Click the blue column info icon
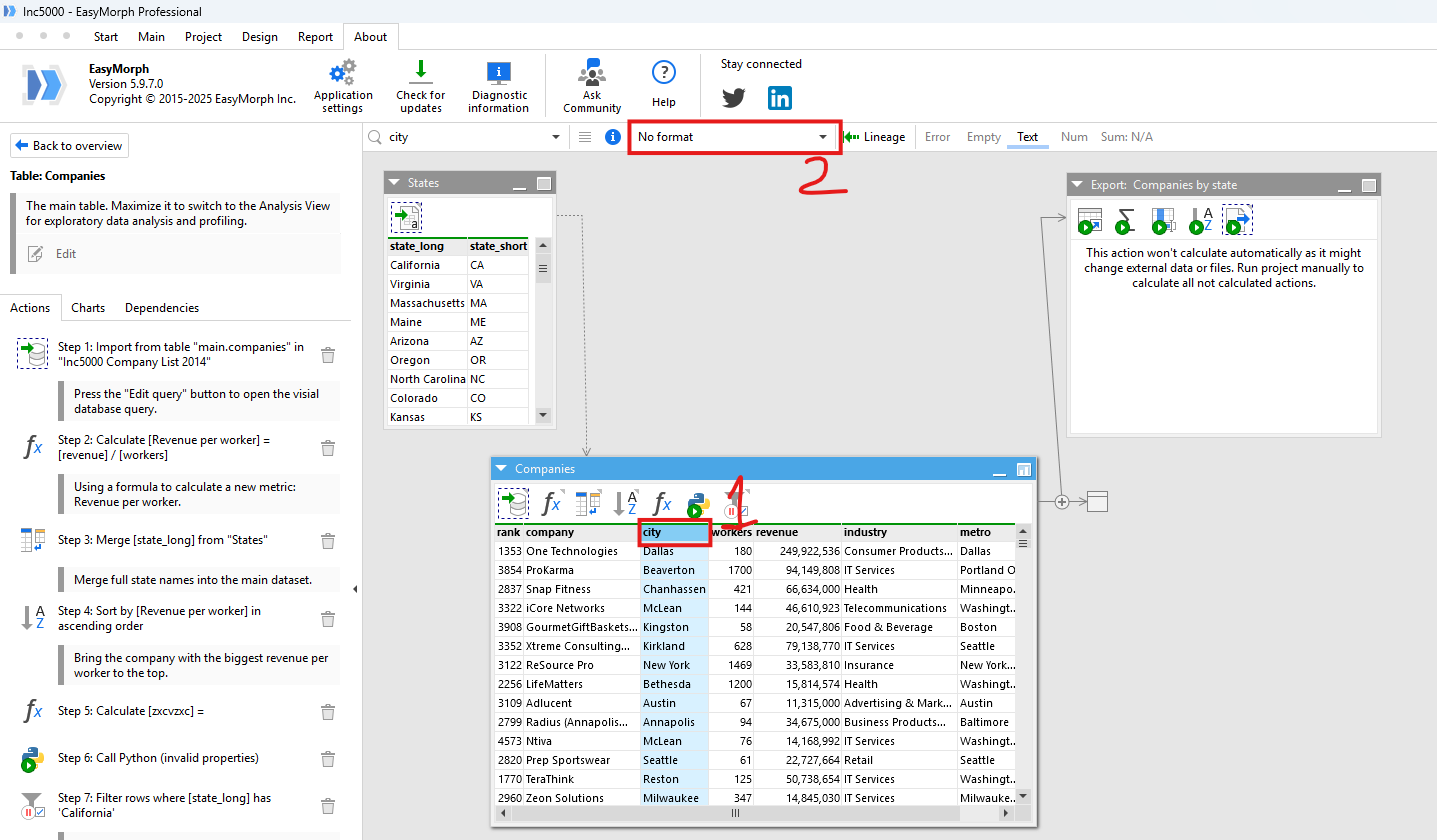 [x=613, y=137]
